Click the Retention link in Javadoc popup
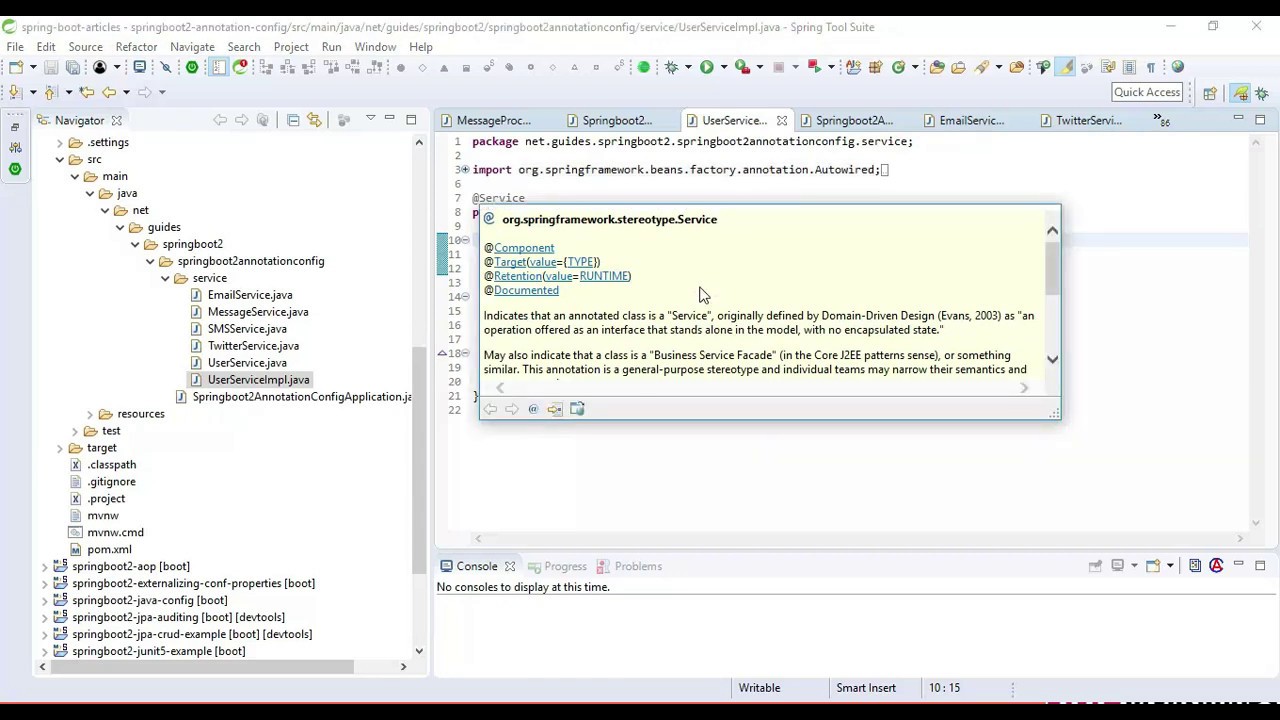Image resolution: width=1280 pixels, height=720 pixels. pyautogui.click(x=517, y=276)
